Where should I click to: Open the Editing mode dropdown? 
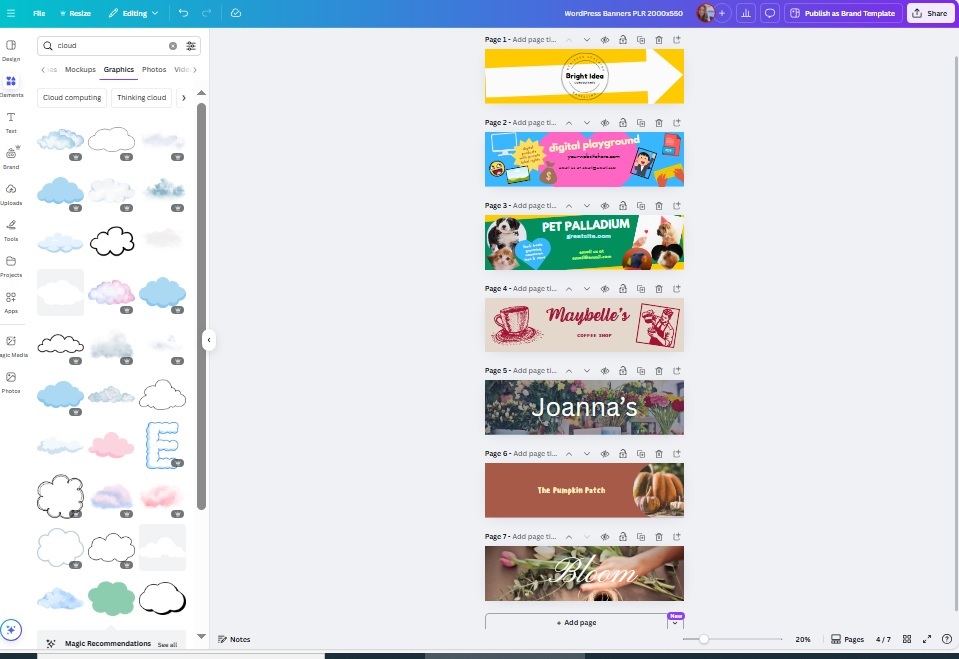133,13
